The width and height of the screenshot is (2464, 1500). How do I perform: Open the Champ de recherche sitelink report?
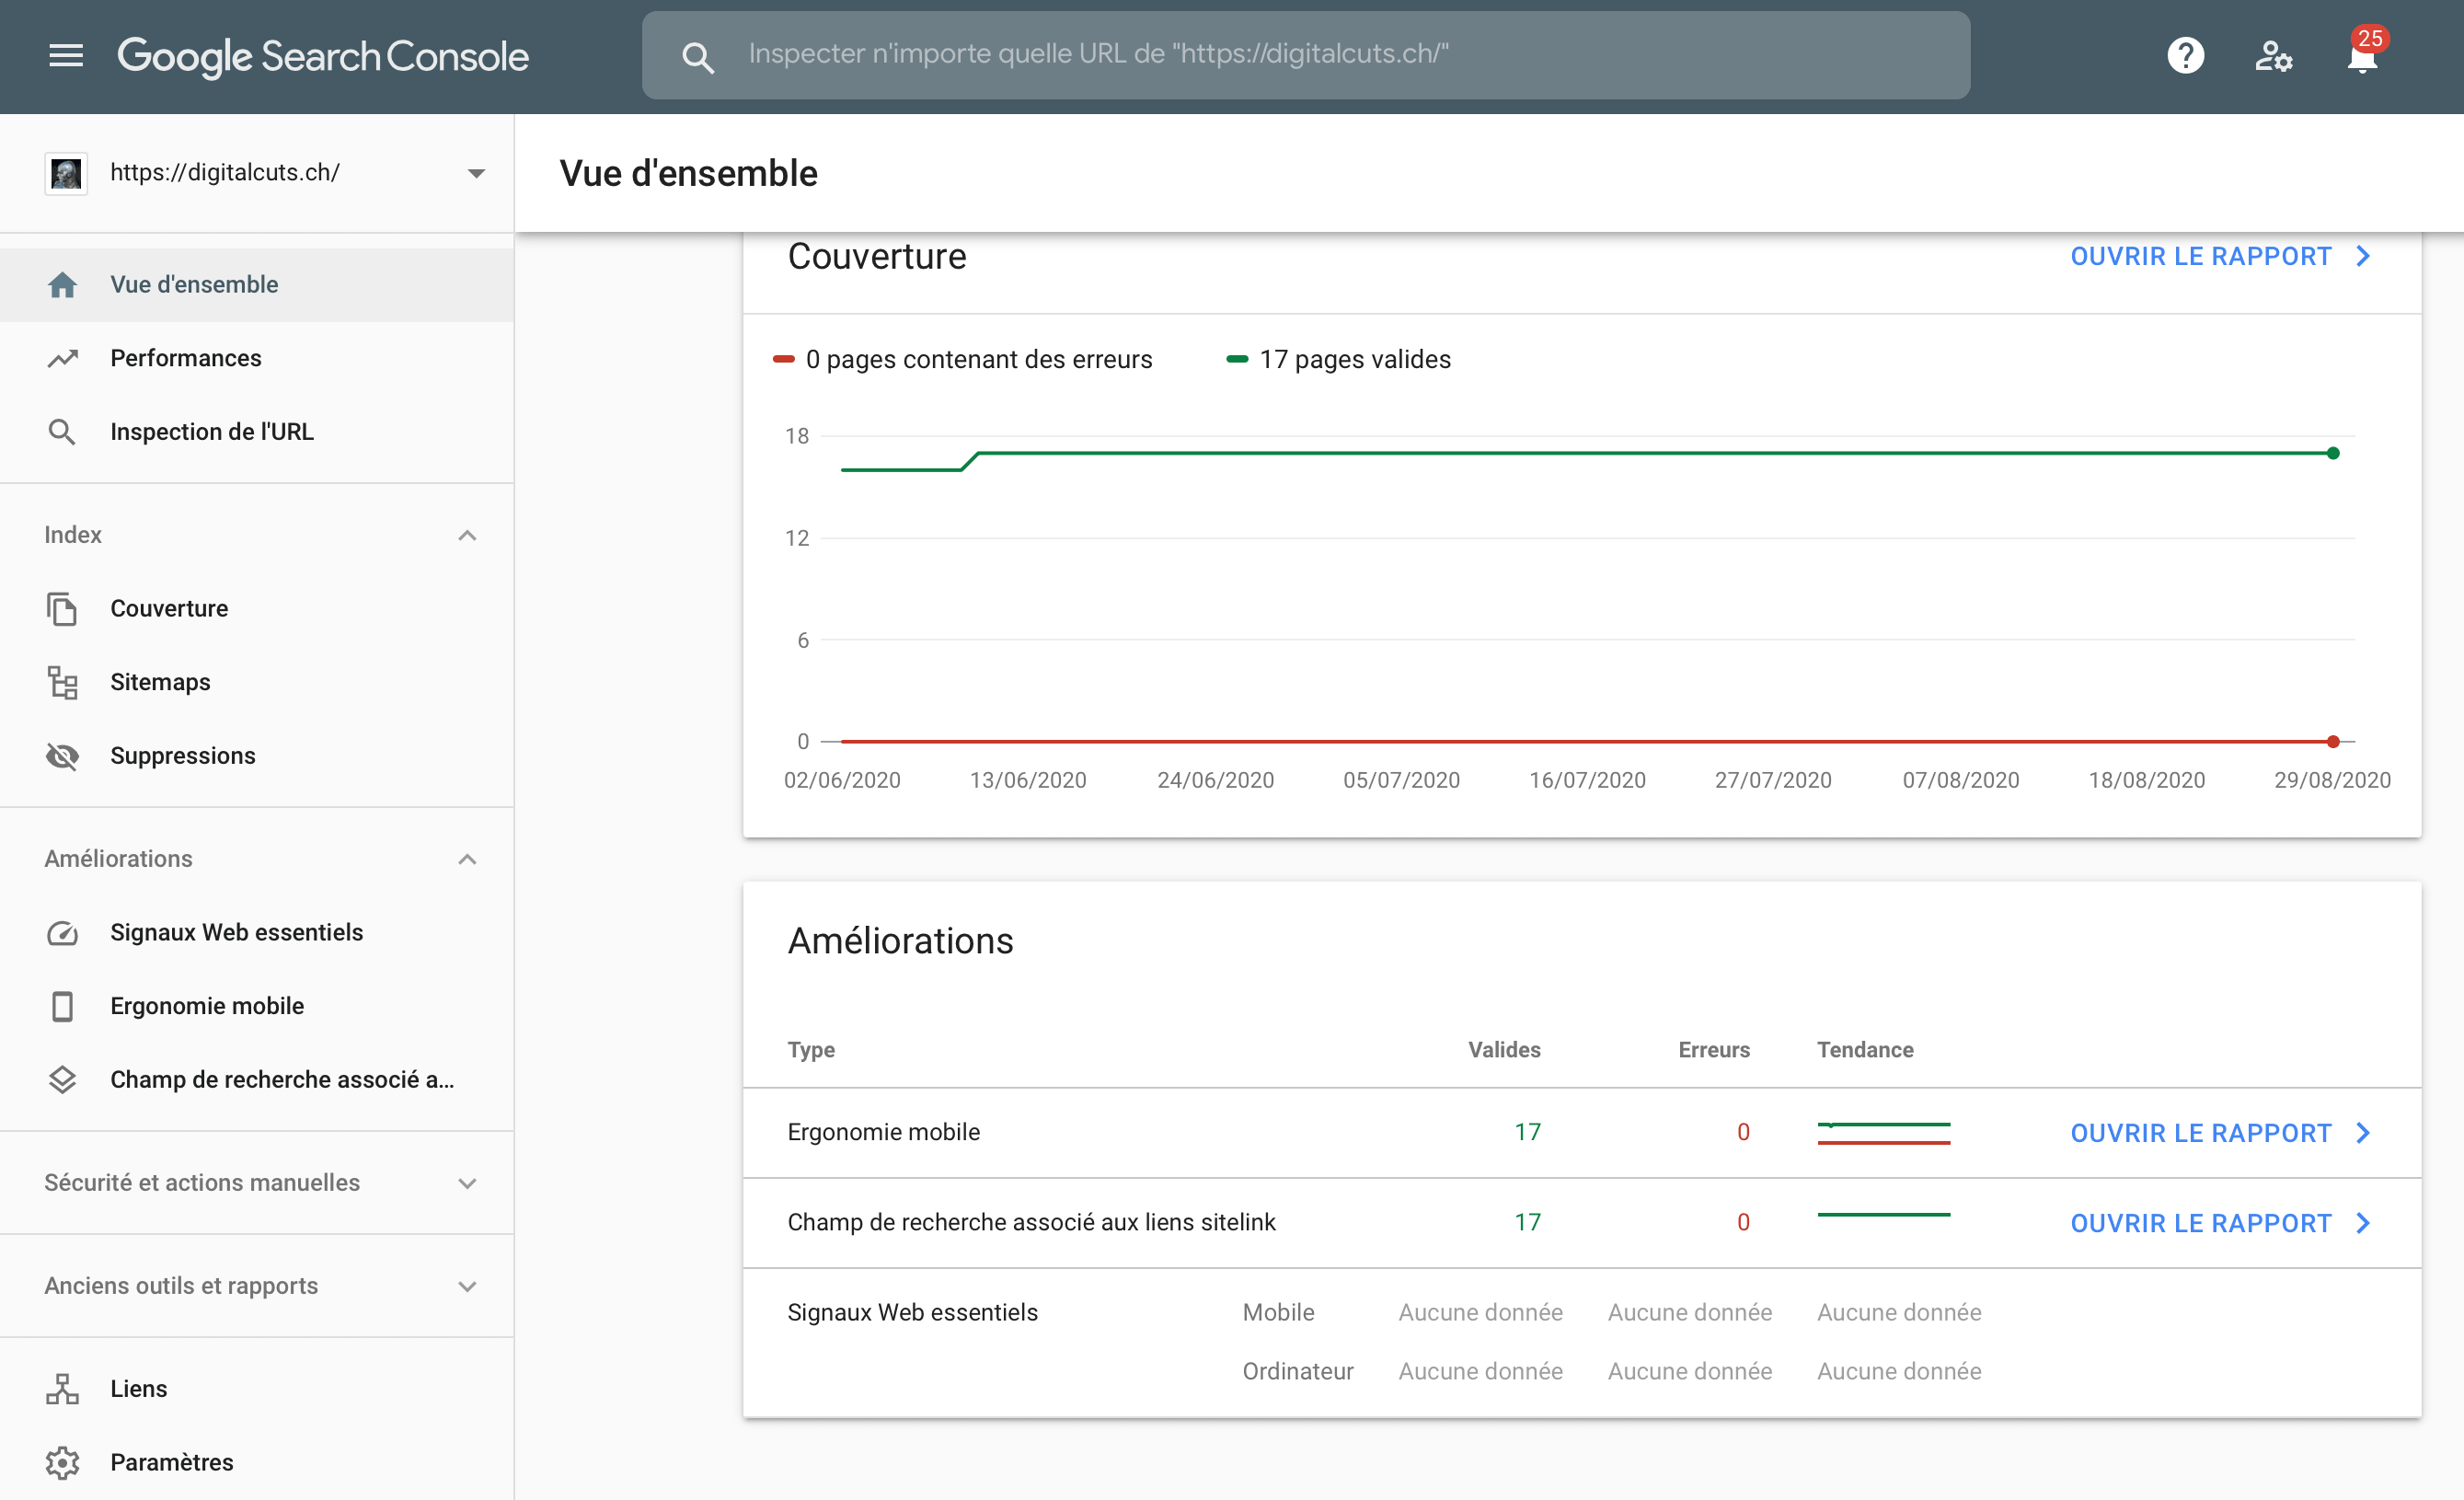pos(2220,1223)
